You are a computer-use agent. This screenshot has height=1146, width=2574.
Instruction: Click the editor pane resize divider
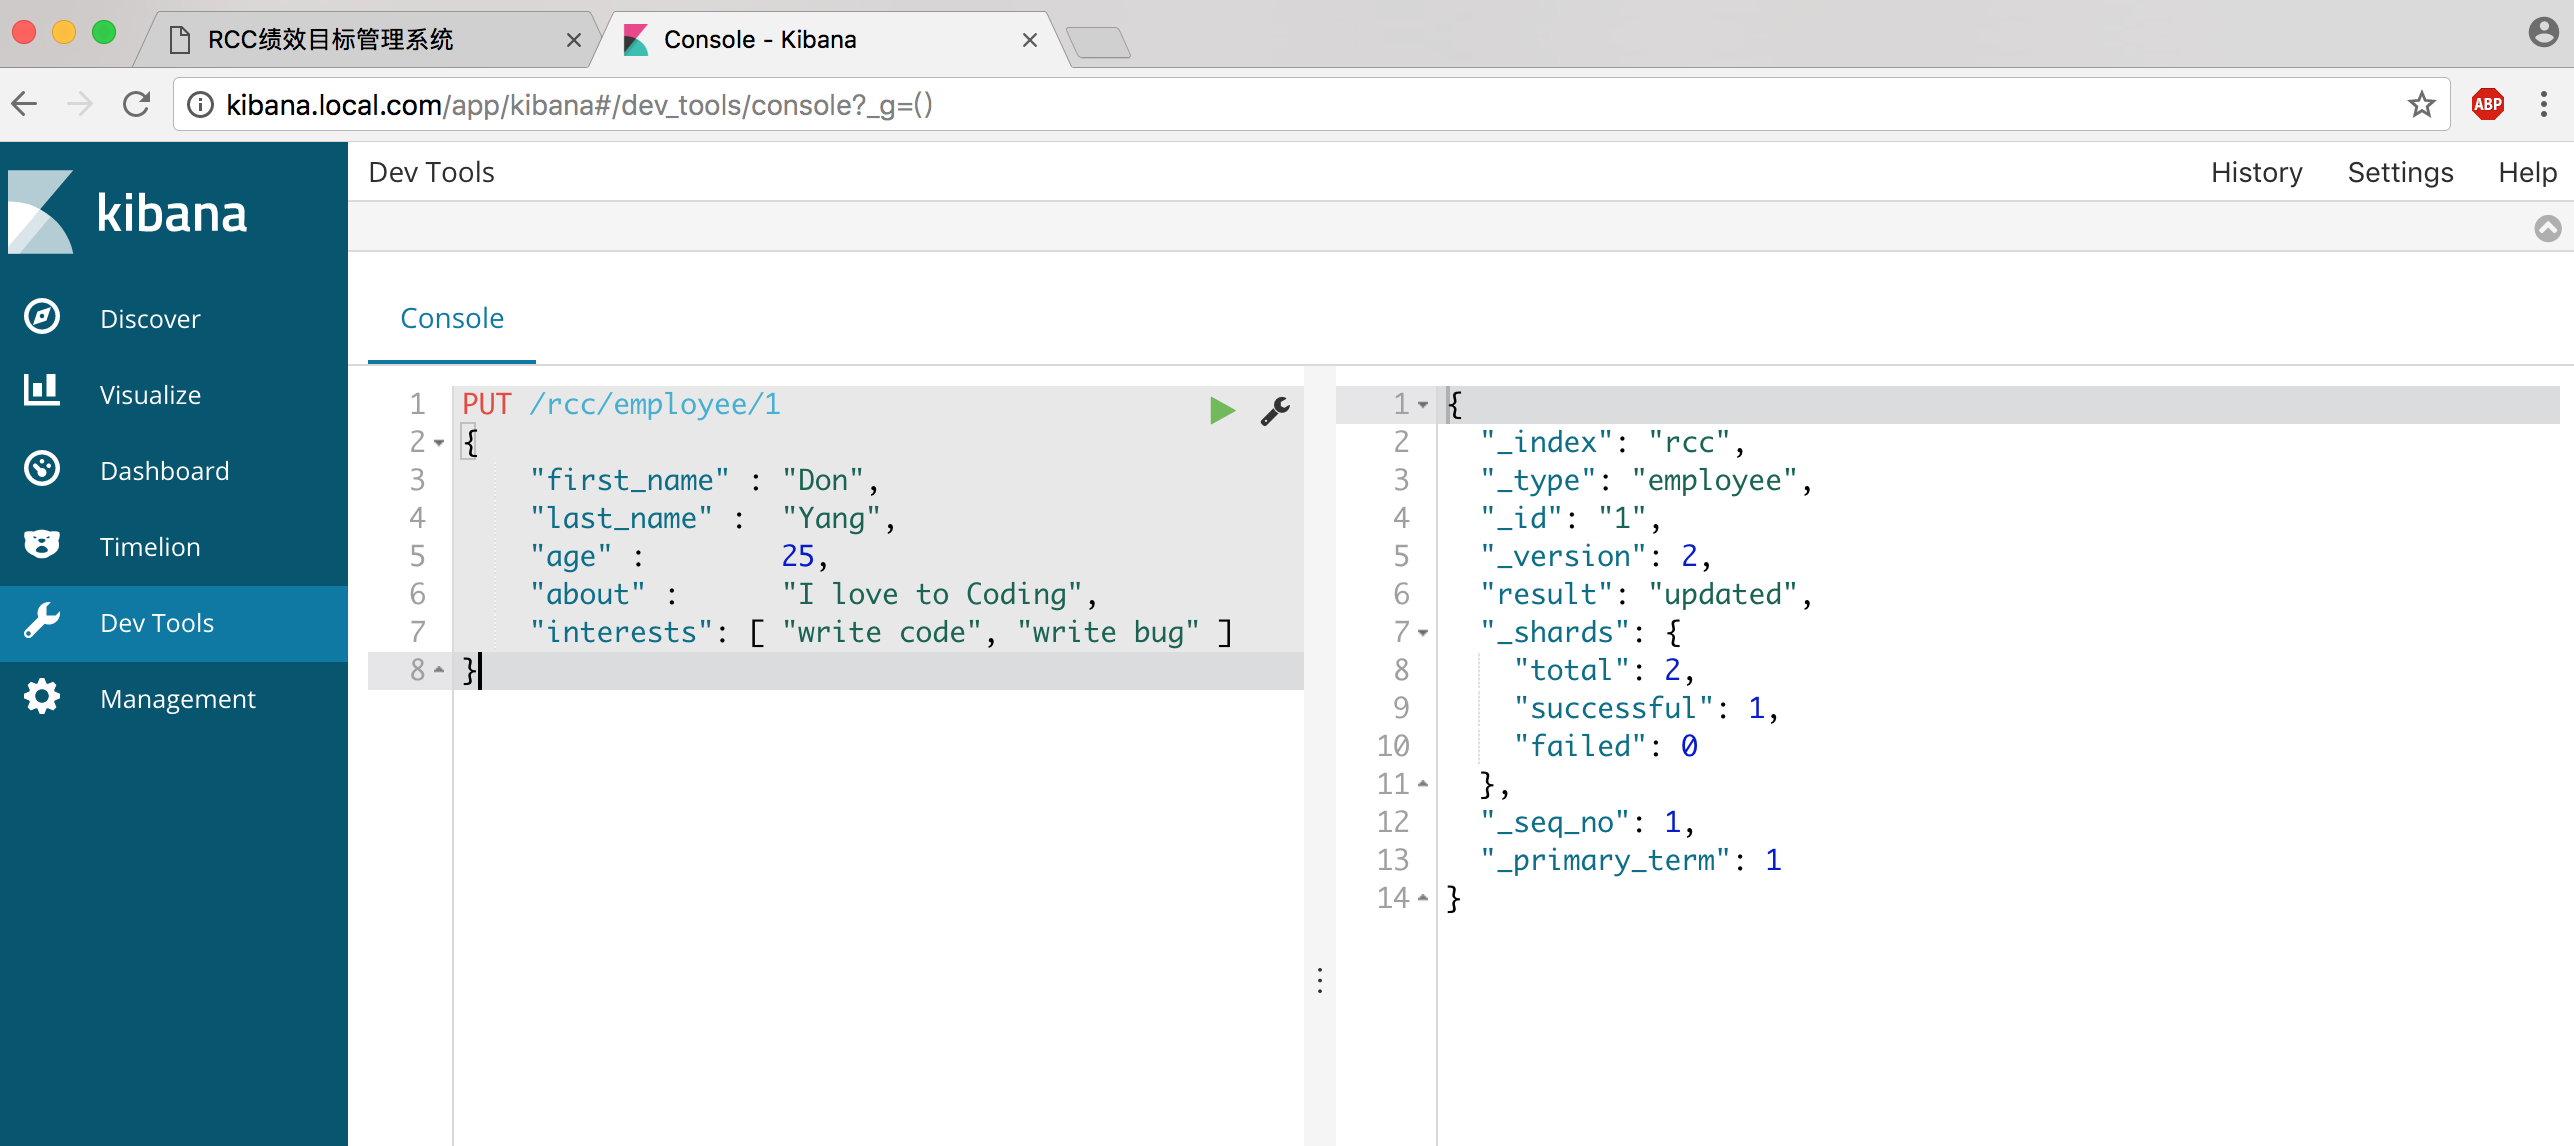(x=1320, y=980)
